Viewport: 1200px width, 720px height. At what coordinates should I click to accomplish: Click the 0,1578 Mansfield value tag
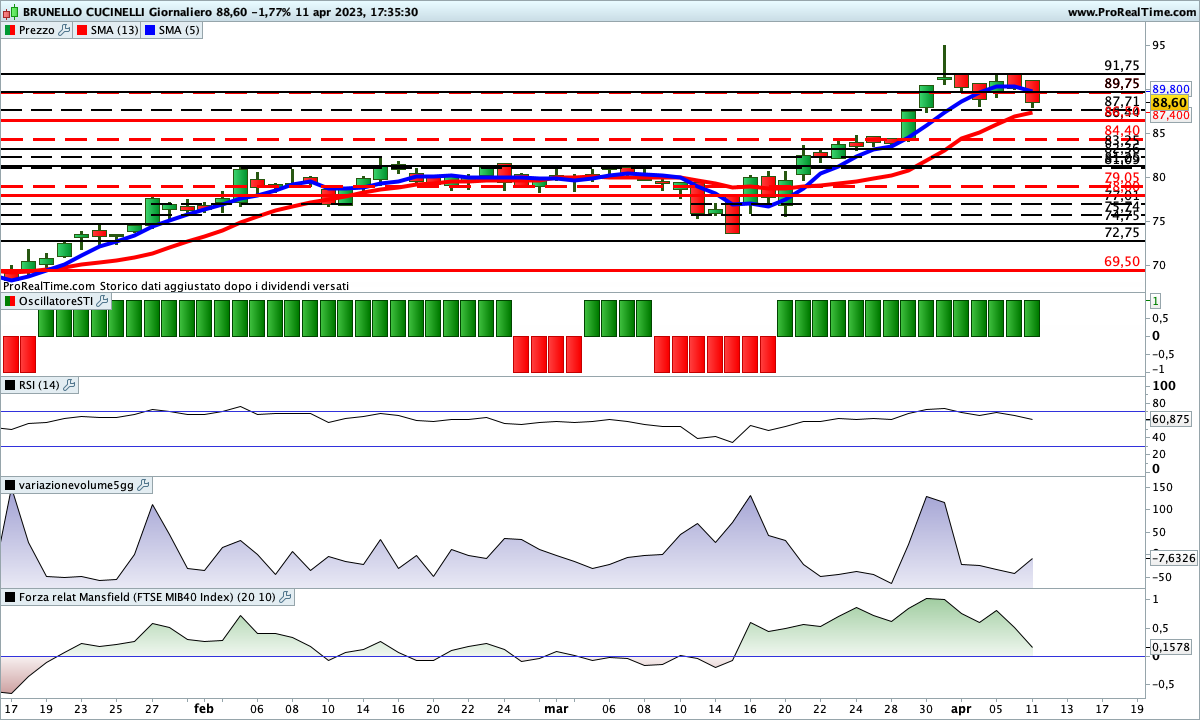[x=1170, y=647]
